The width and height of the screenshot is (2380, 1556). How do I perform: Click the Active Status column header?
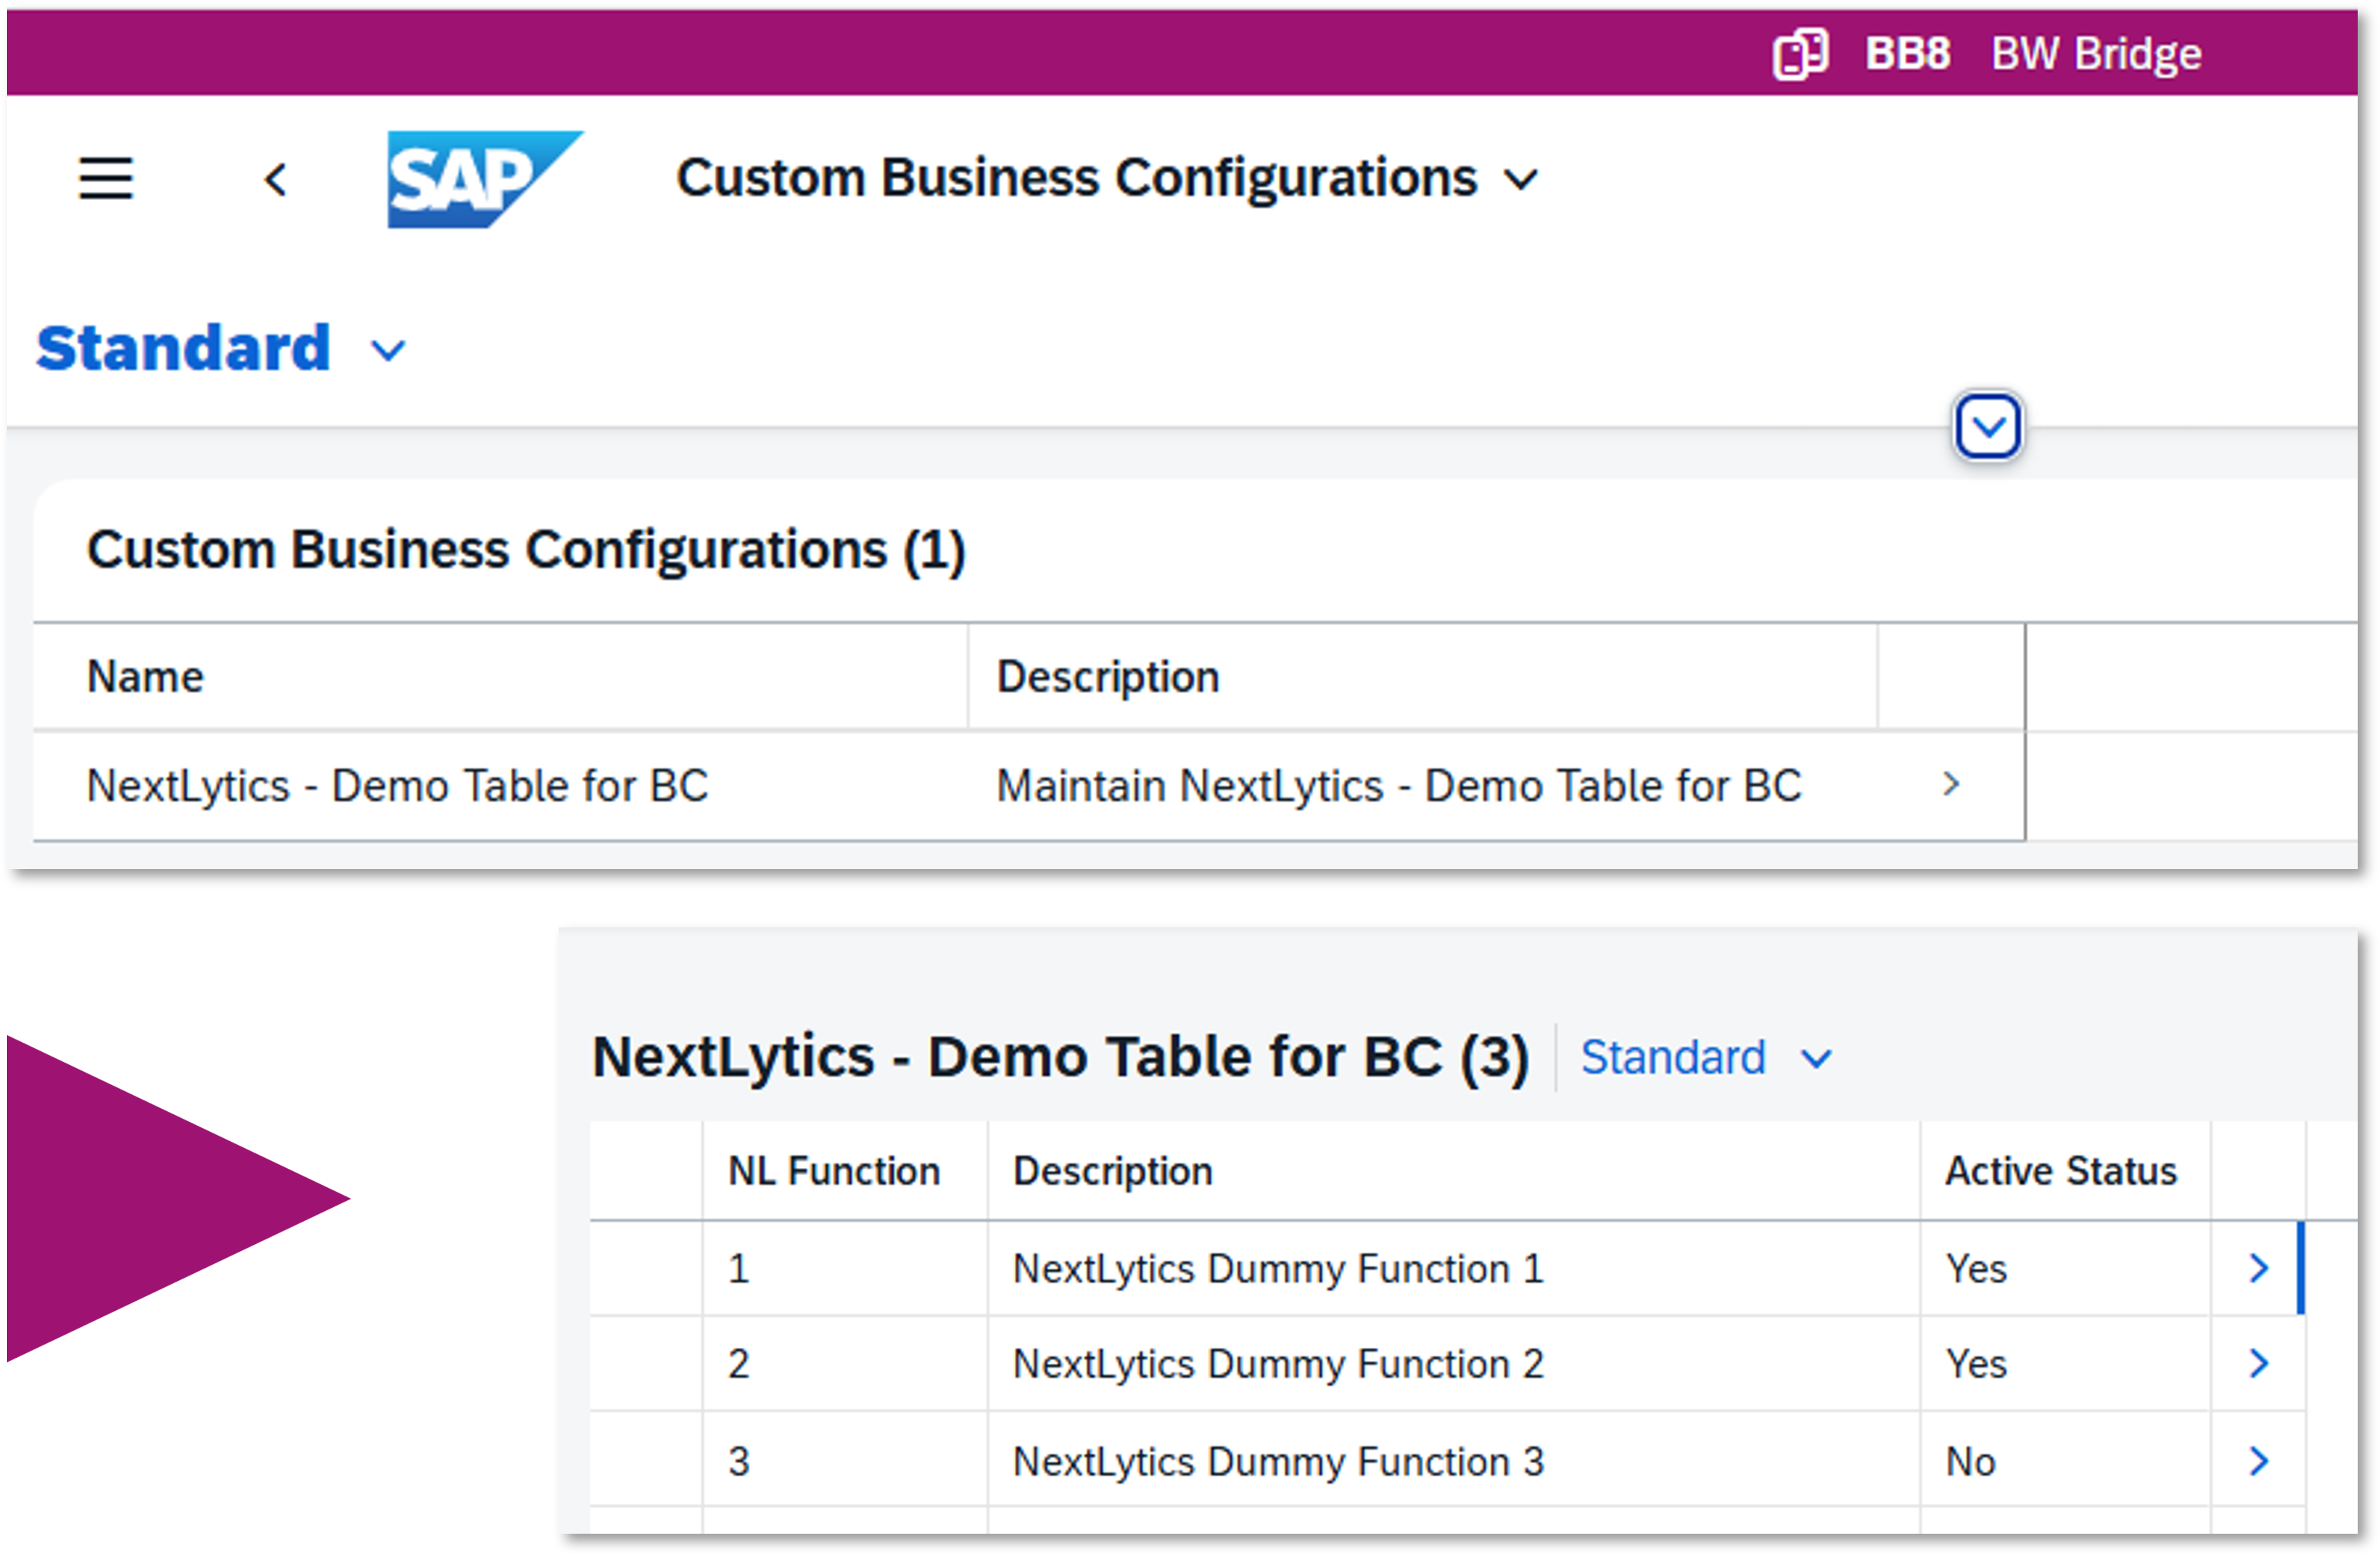point(2060,1171)
